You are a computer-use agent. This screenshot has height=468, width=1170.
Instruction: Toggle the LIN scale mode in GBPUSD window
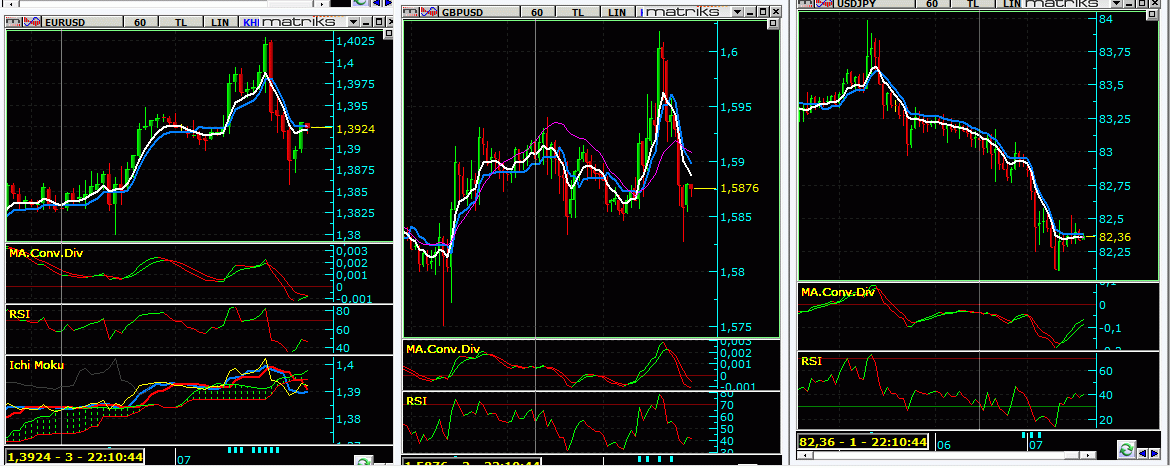pyautogui.click(x=618, y=12)
